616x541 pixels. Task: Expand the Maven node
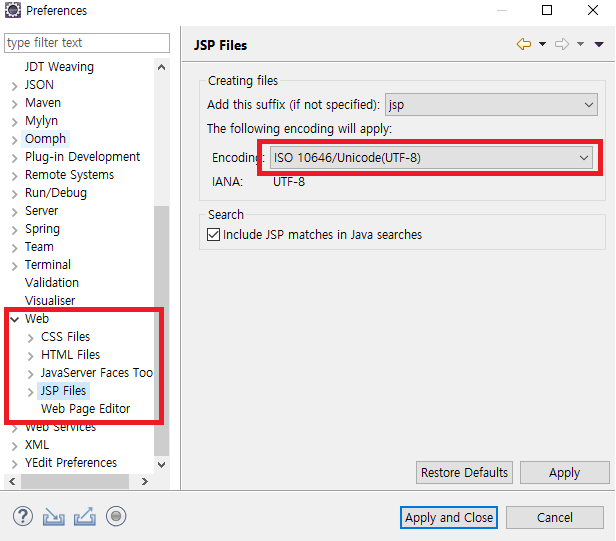click(x=15, y=104)
